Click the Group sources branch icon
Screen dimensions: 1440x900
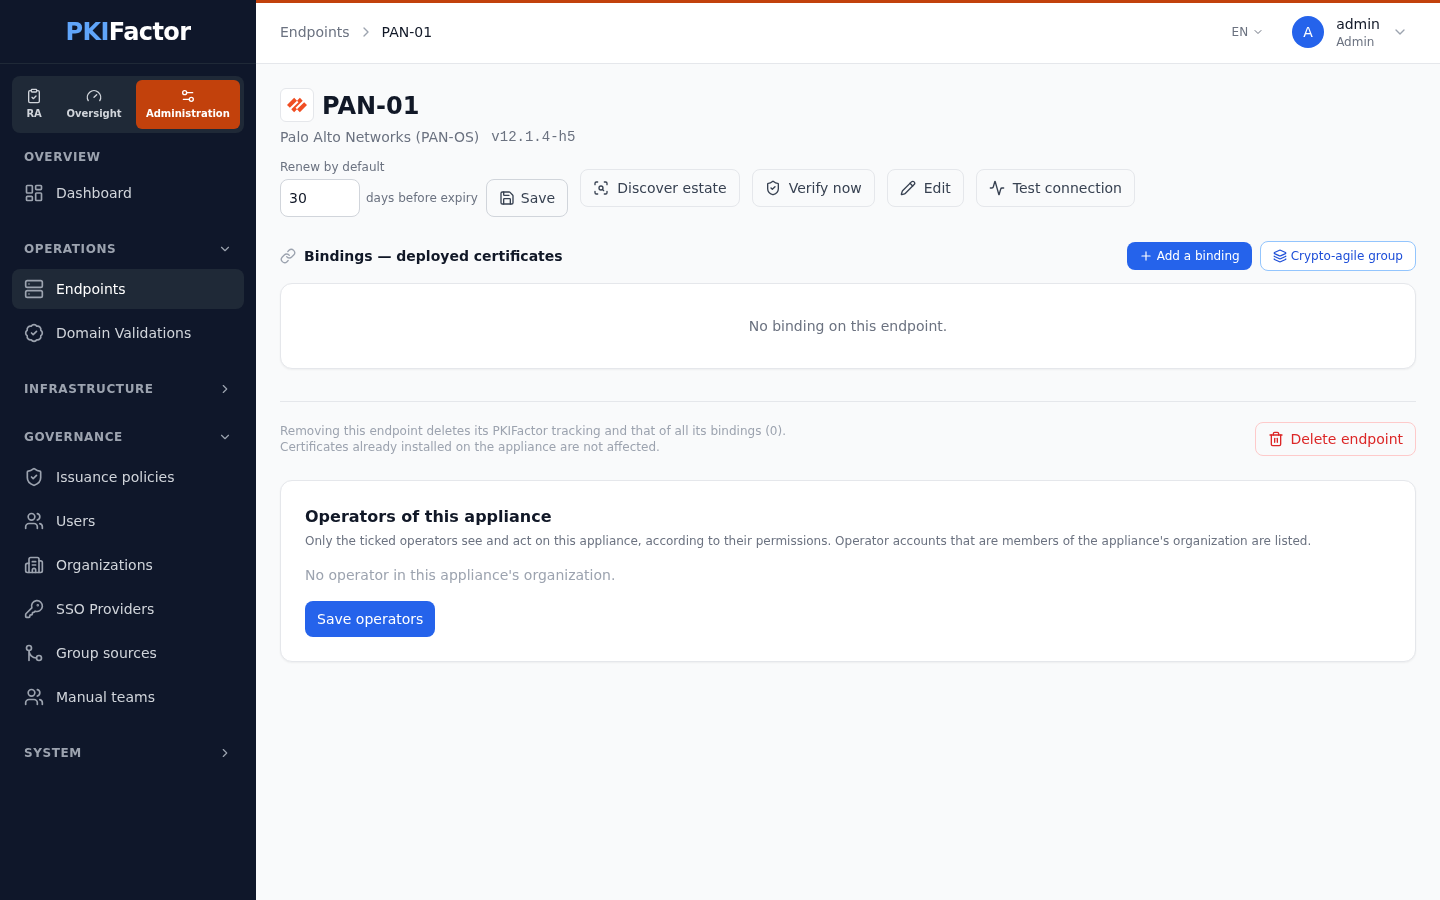pos(34,653)
